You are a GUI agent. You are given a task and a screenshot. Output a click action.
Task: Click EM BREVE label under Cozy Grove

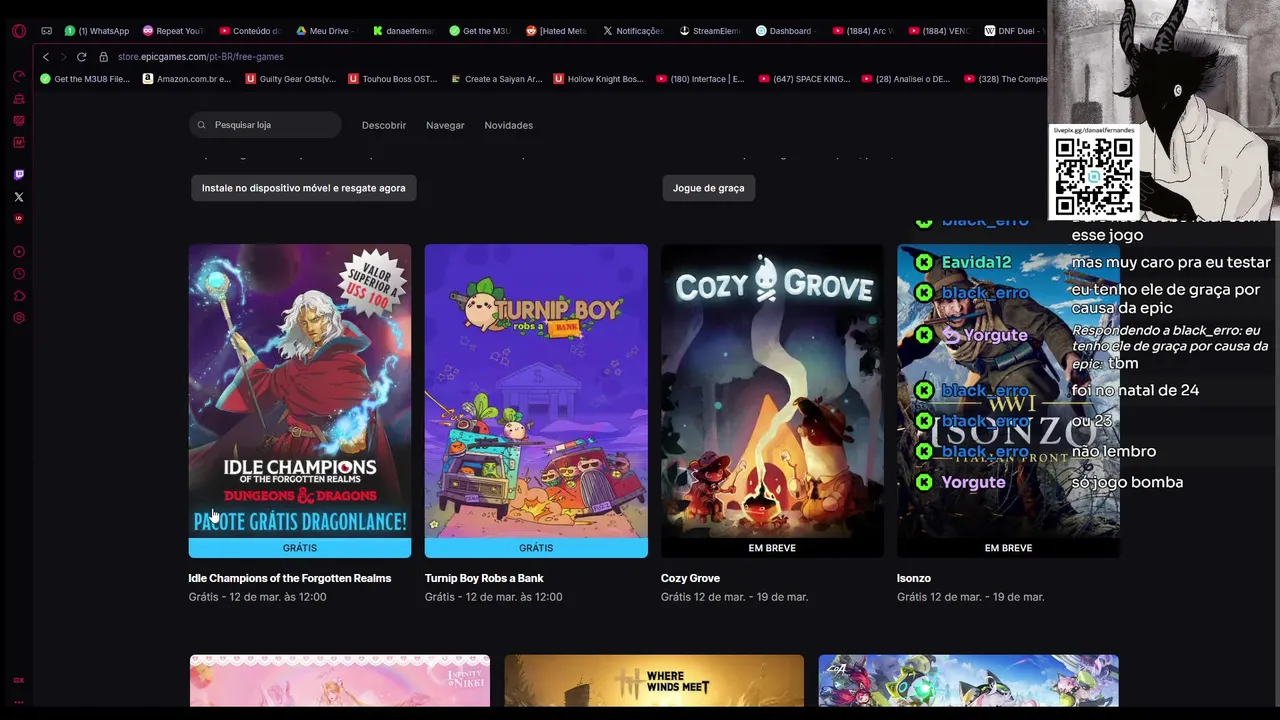[772, 548]
